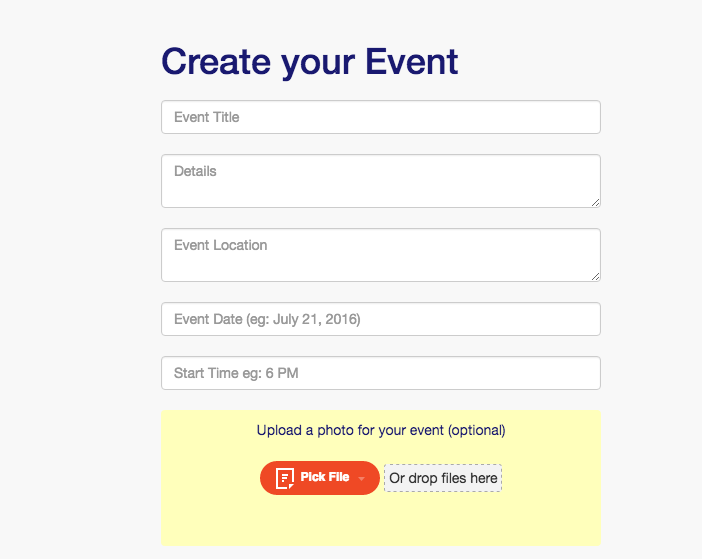Click the 'Upload a photo for your event' text

click(350, 431)
